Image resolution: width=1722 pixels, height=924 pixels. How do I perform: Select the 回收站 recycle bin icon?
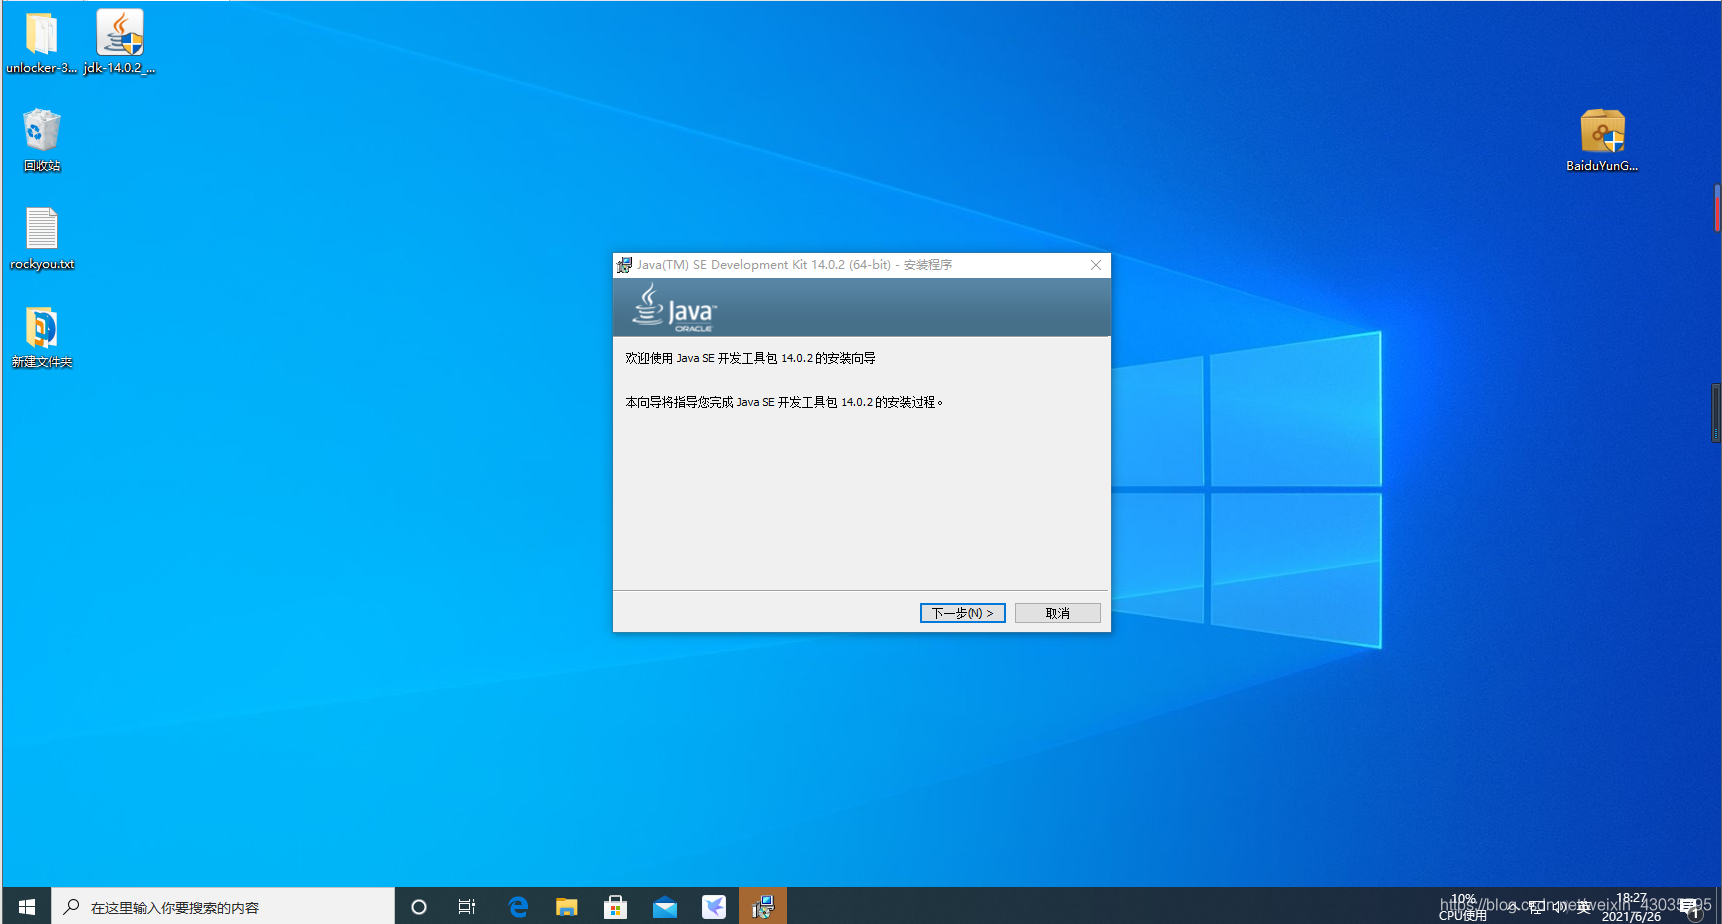(41, 140)
